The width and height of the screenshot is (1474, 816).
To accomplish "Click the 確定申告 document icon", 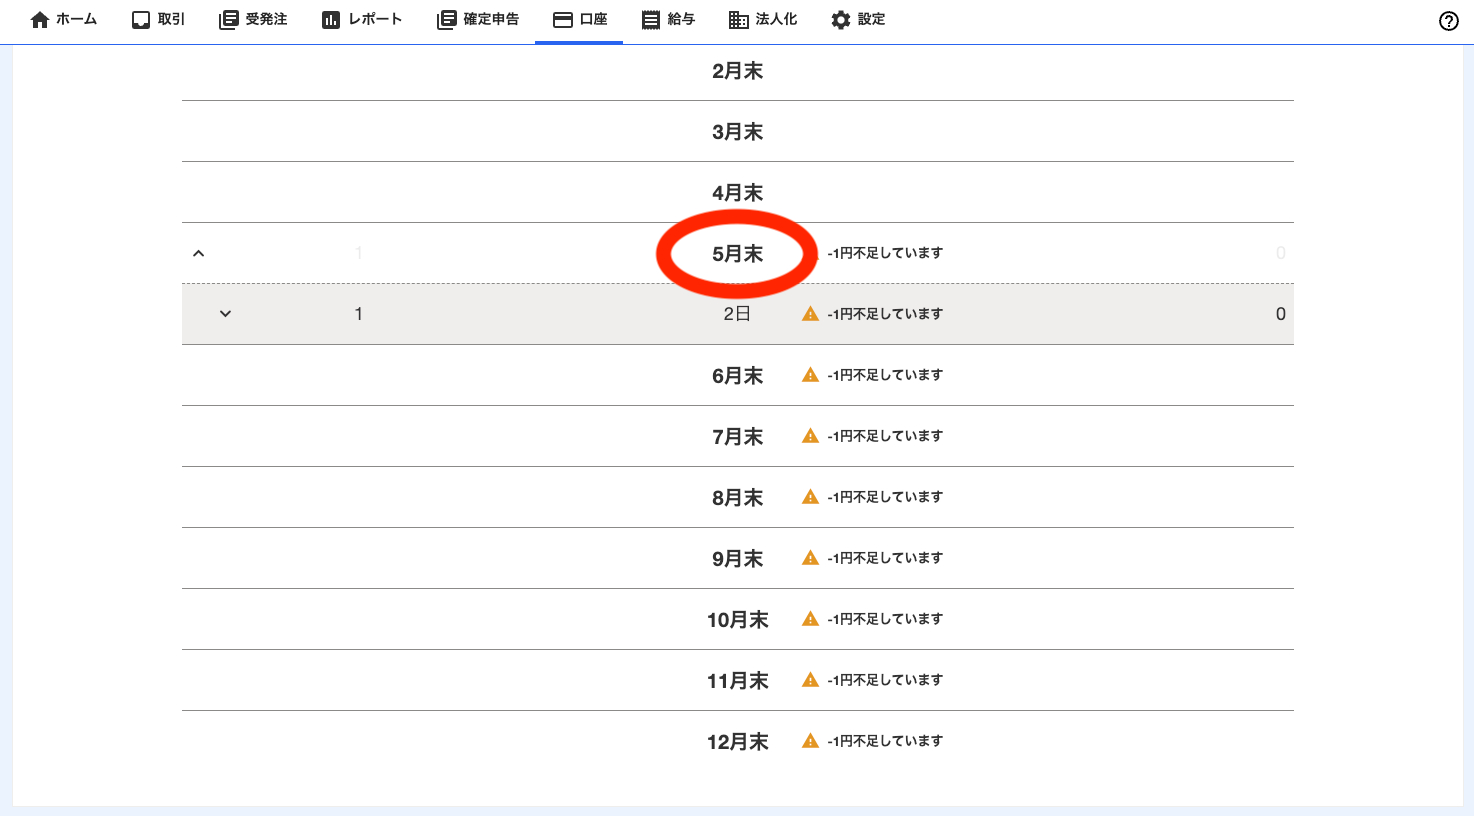I will tap(447, 20).
